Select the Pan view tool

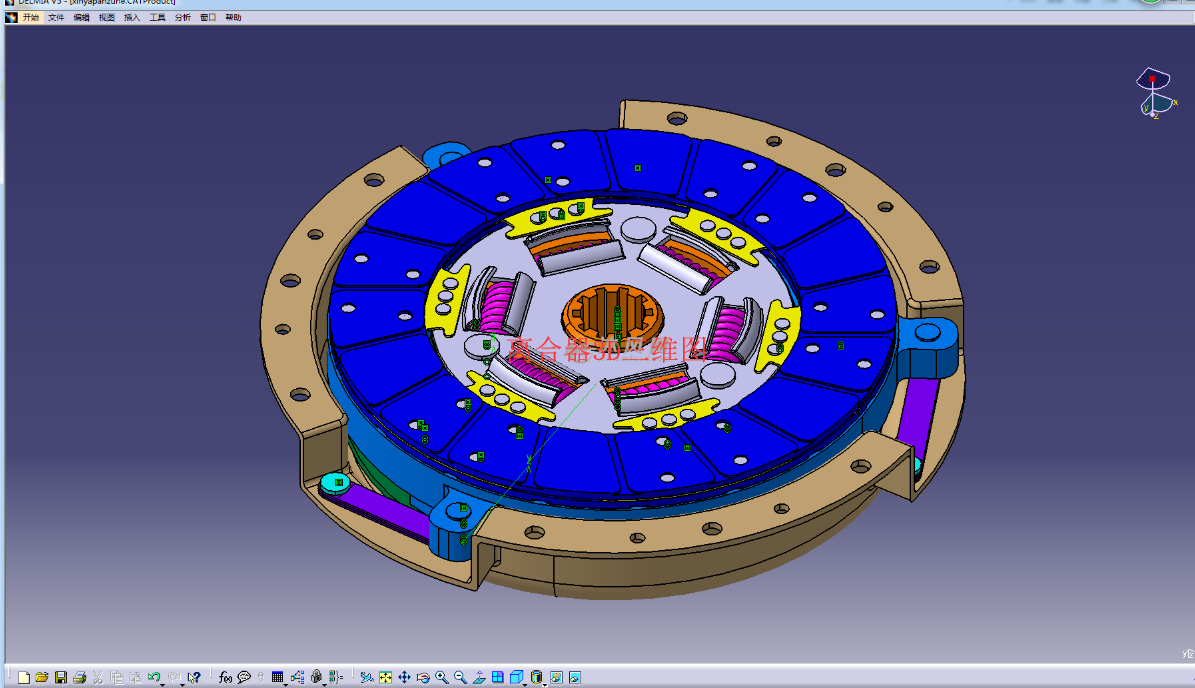pyautogui.click(x=404, y=677)
